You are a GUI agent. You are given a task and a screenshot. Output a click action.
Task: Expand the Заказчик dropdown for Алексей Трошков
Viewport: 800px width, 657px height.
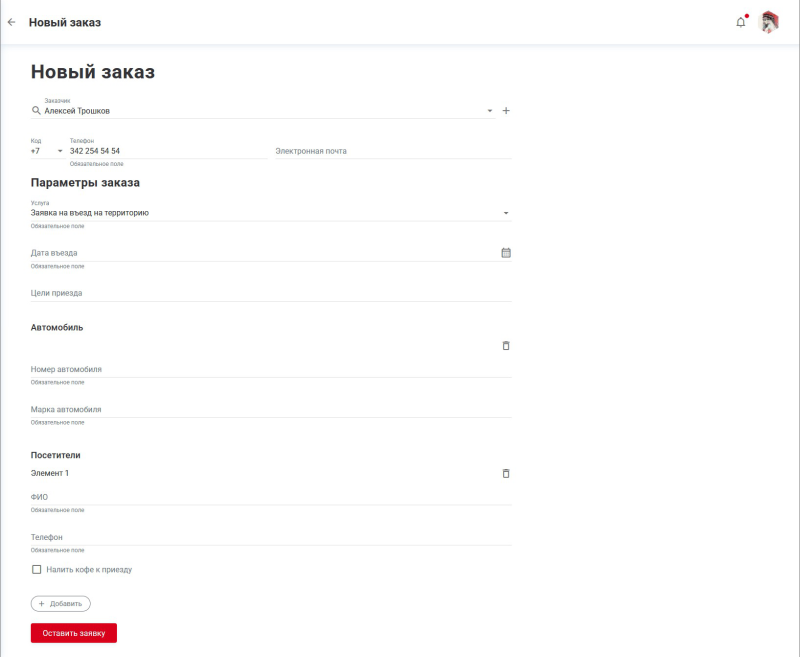click(x=489, y=110)
